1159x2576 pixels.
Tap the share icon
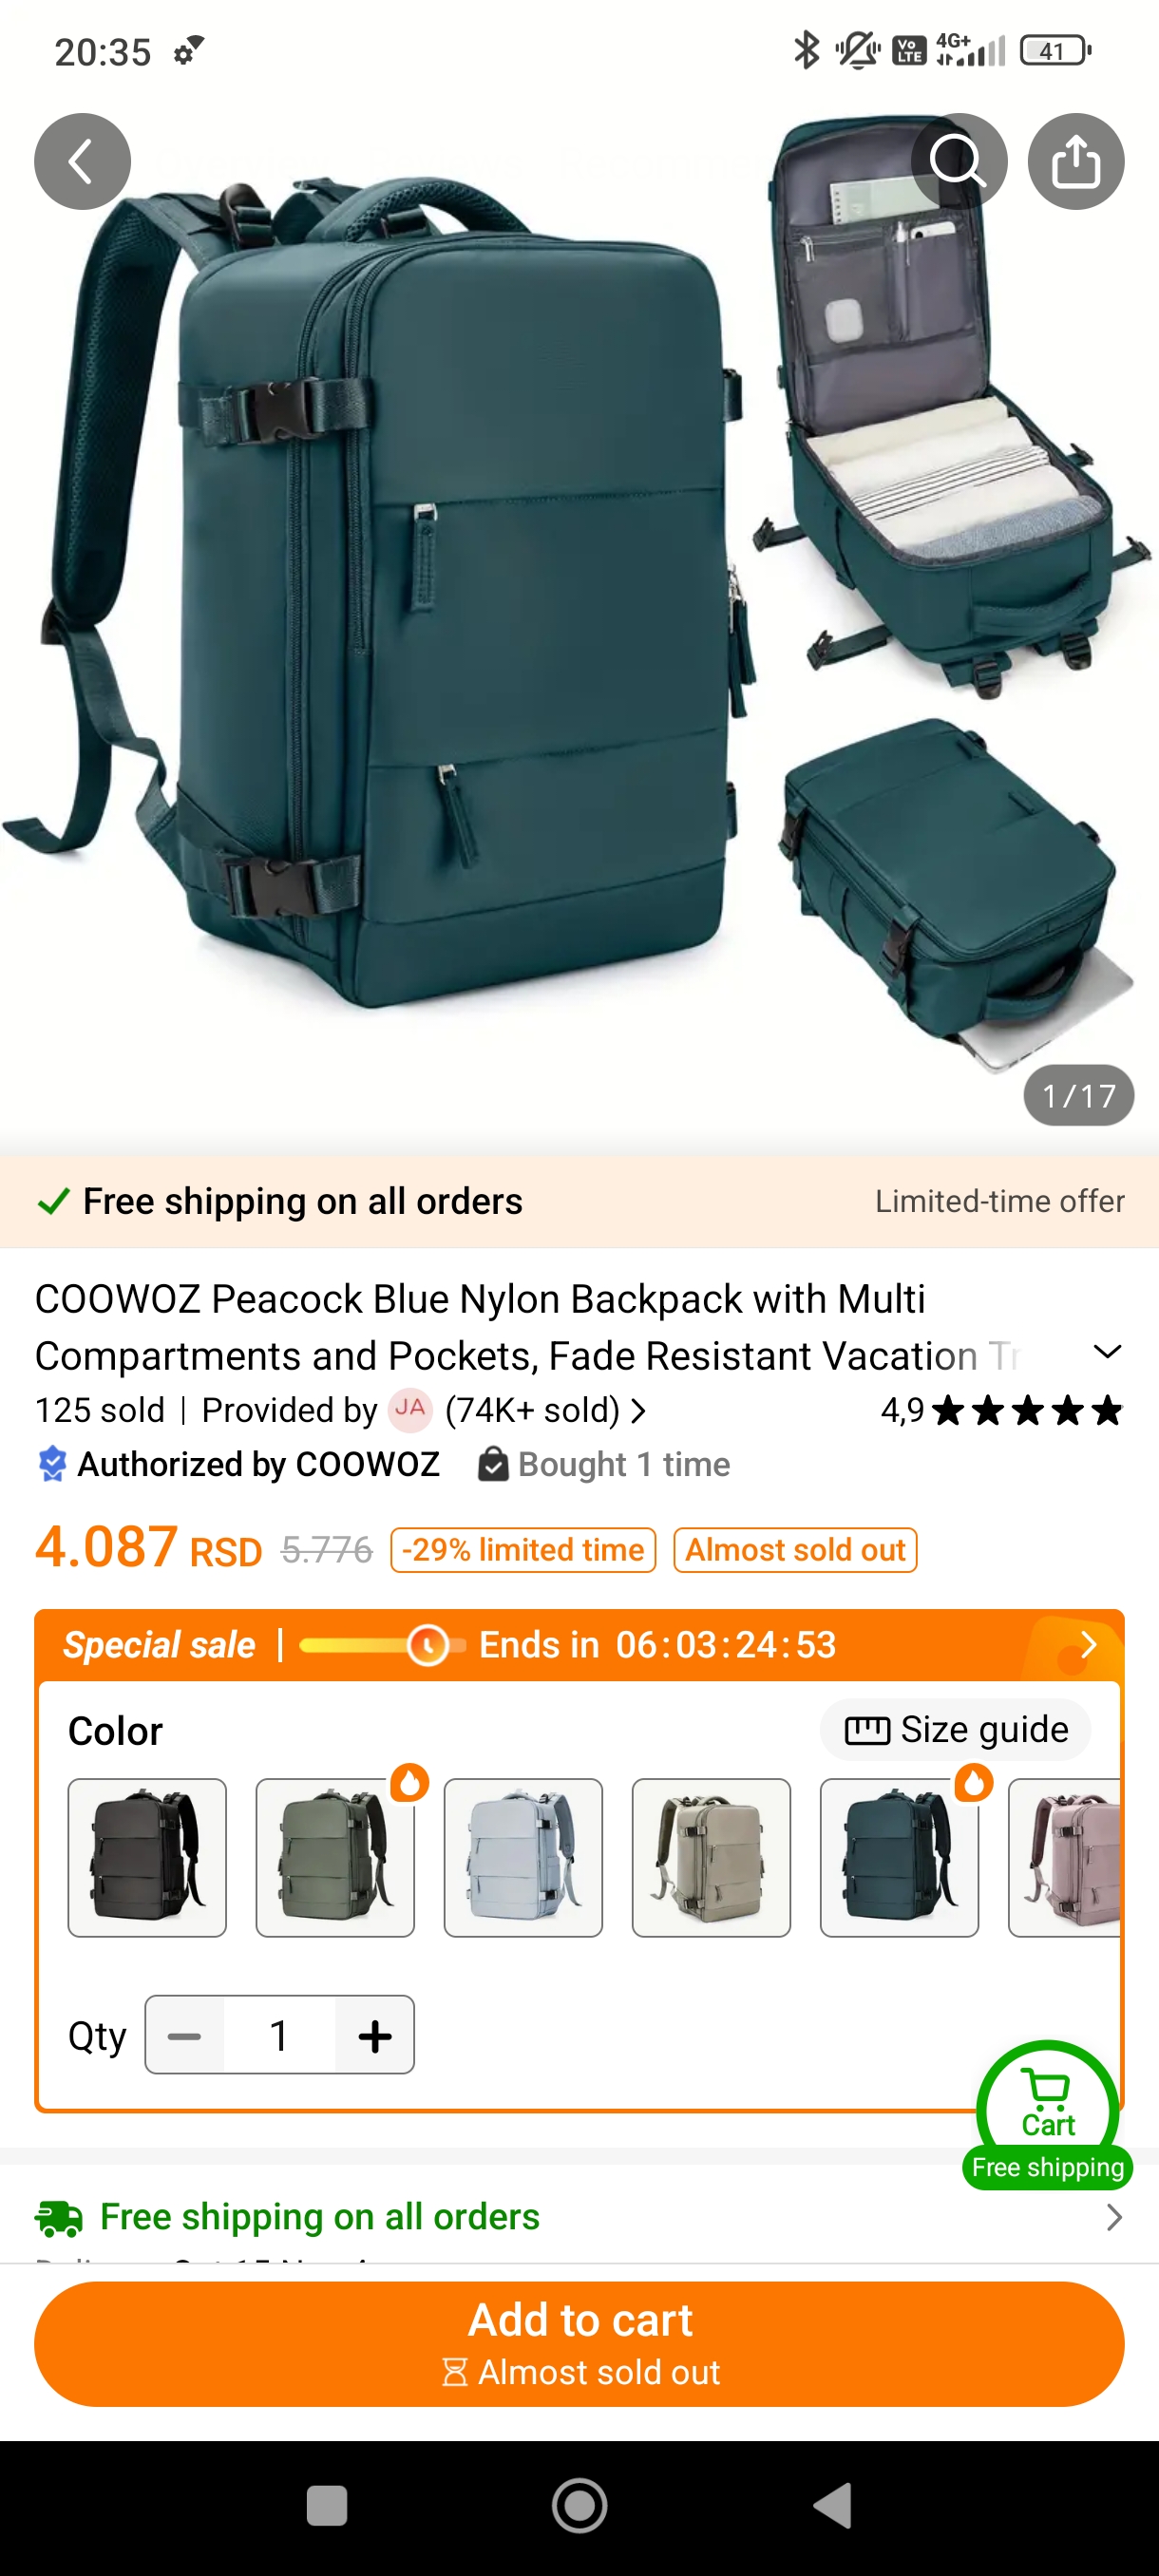pos(1076,161)
